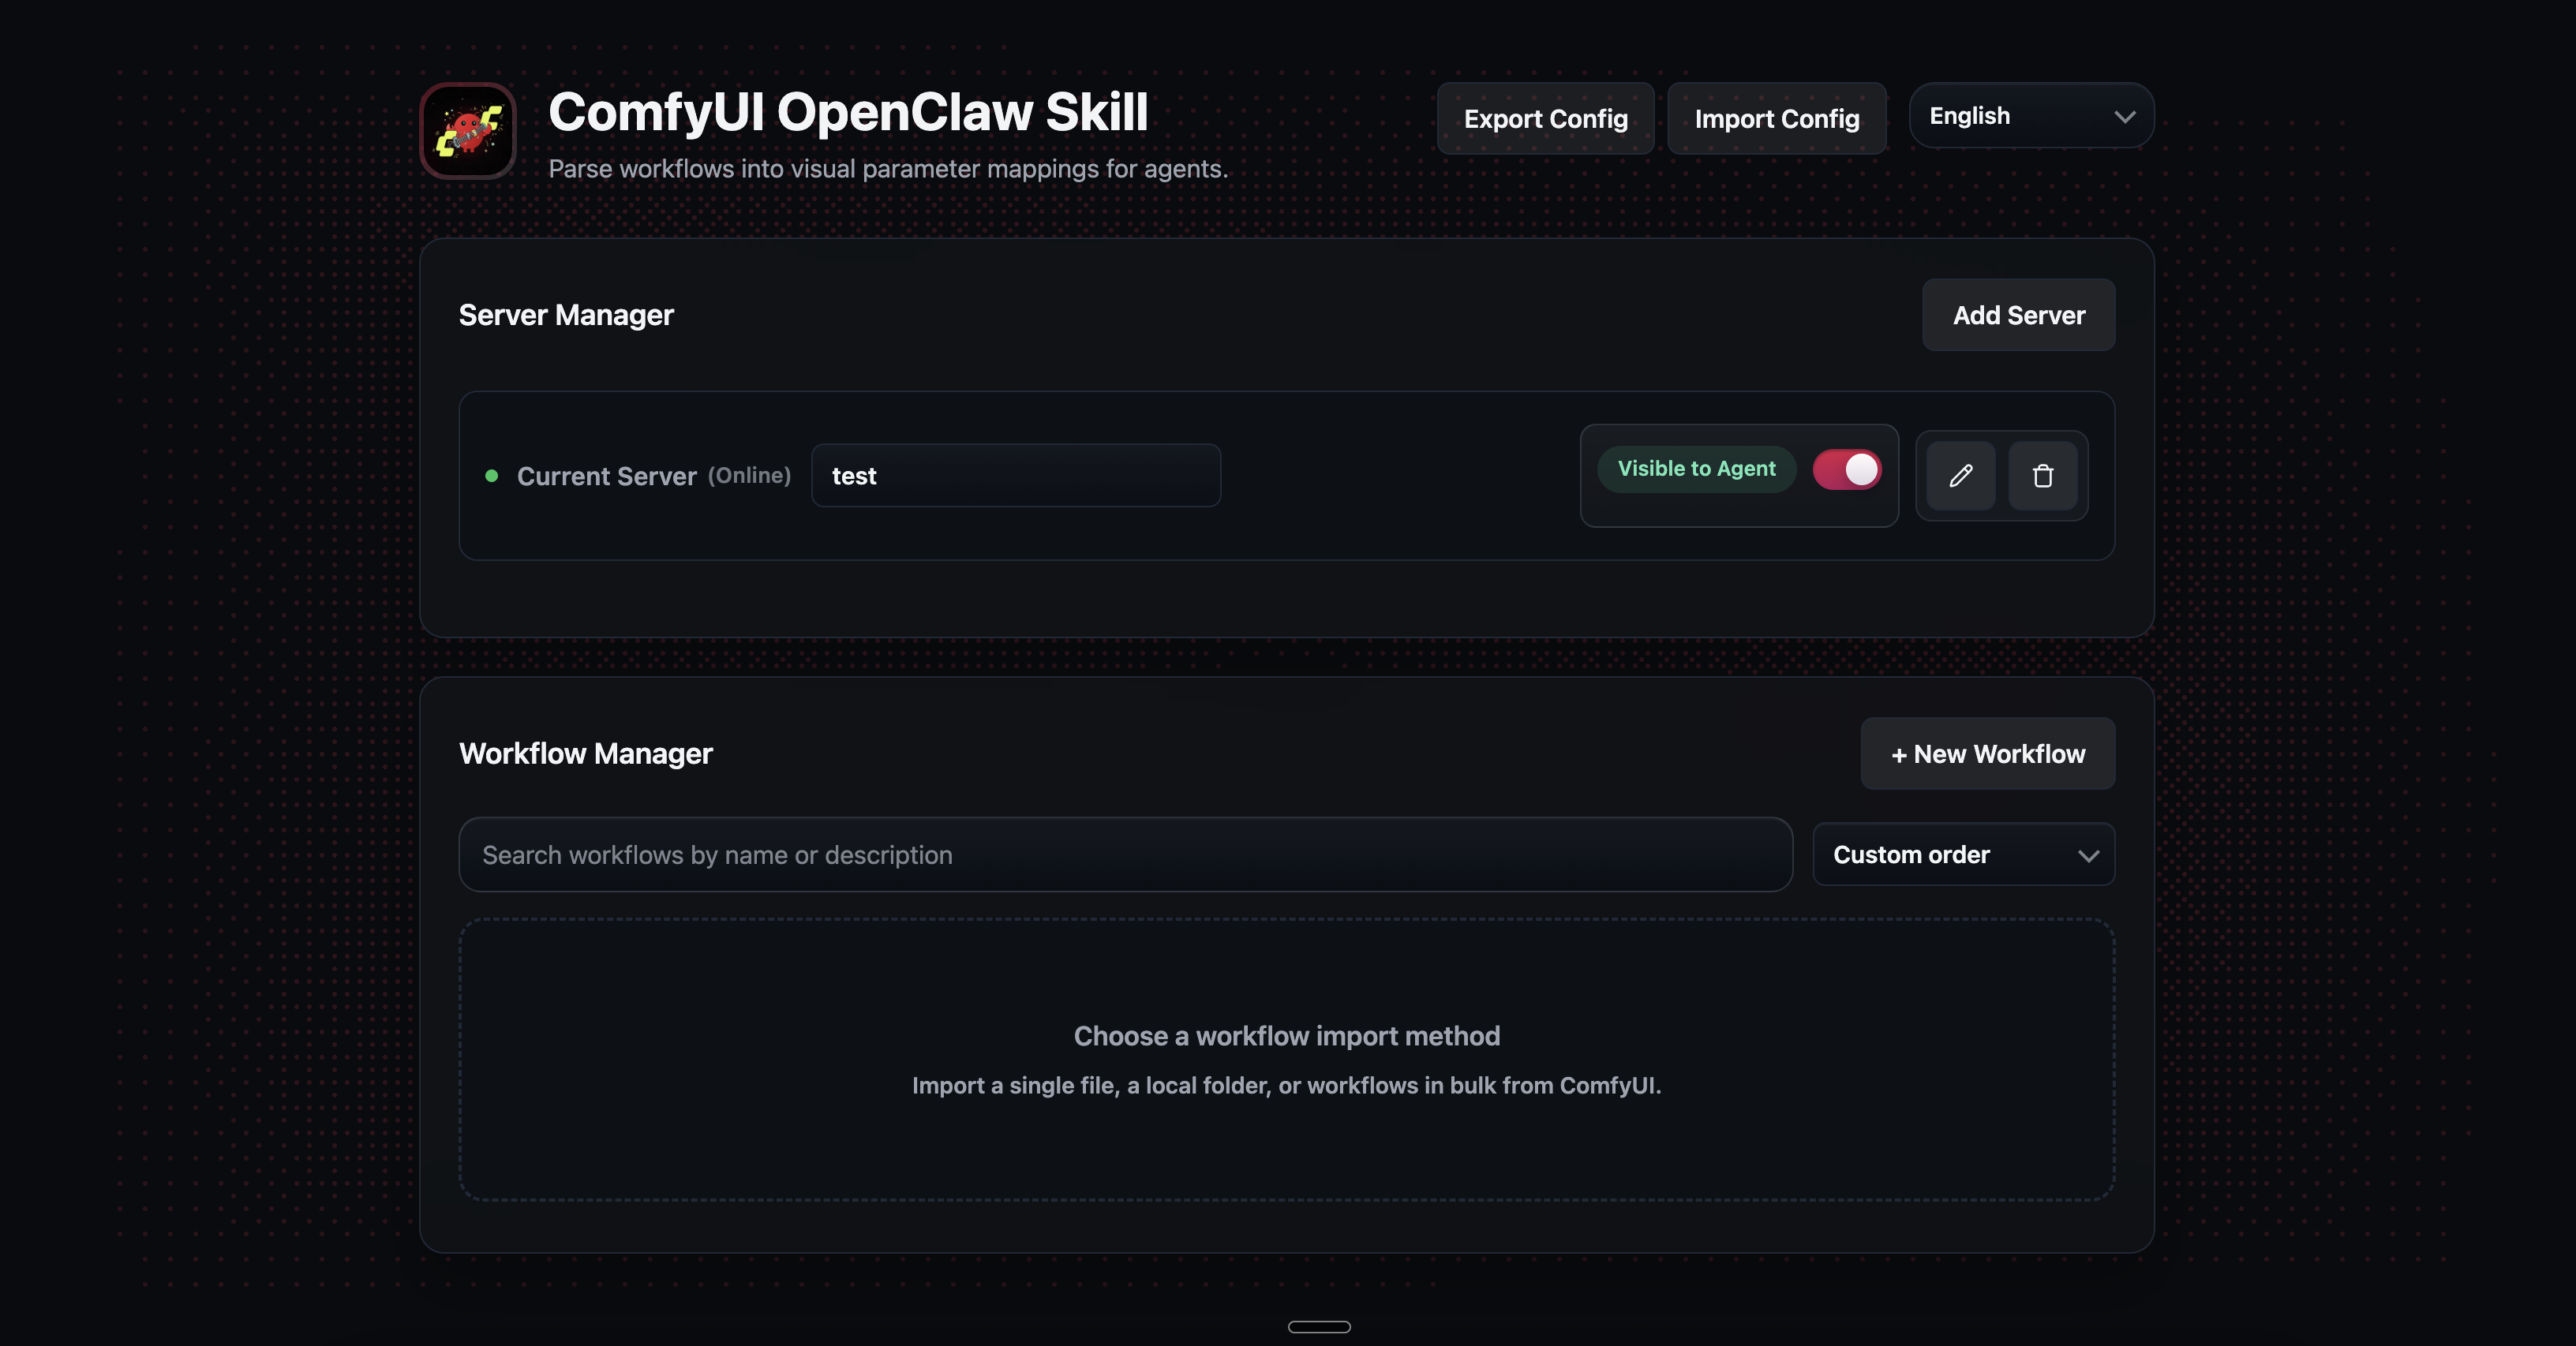Click the workflow search input field
2576x1346 pixels.
(1124, 855)
